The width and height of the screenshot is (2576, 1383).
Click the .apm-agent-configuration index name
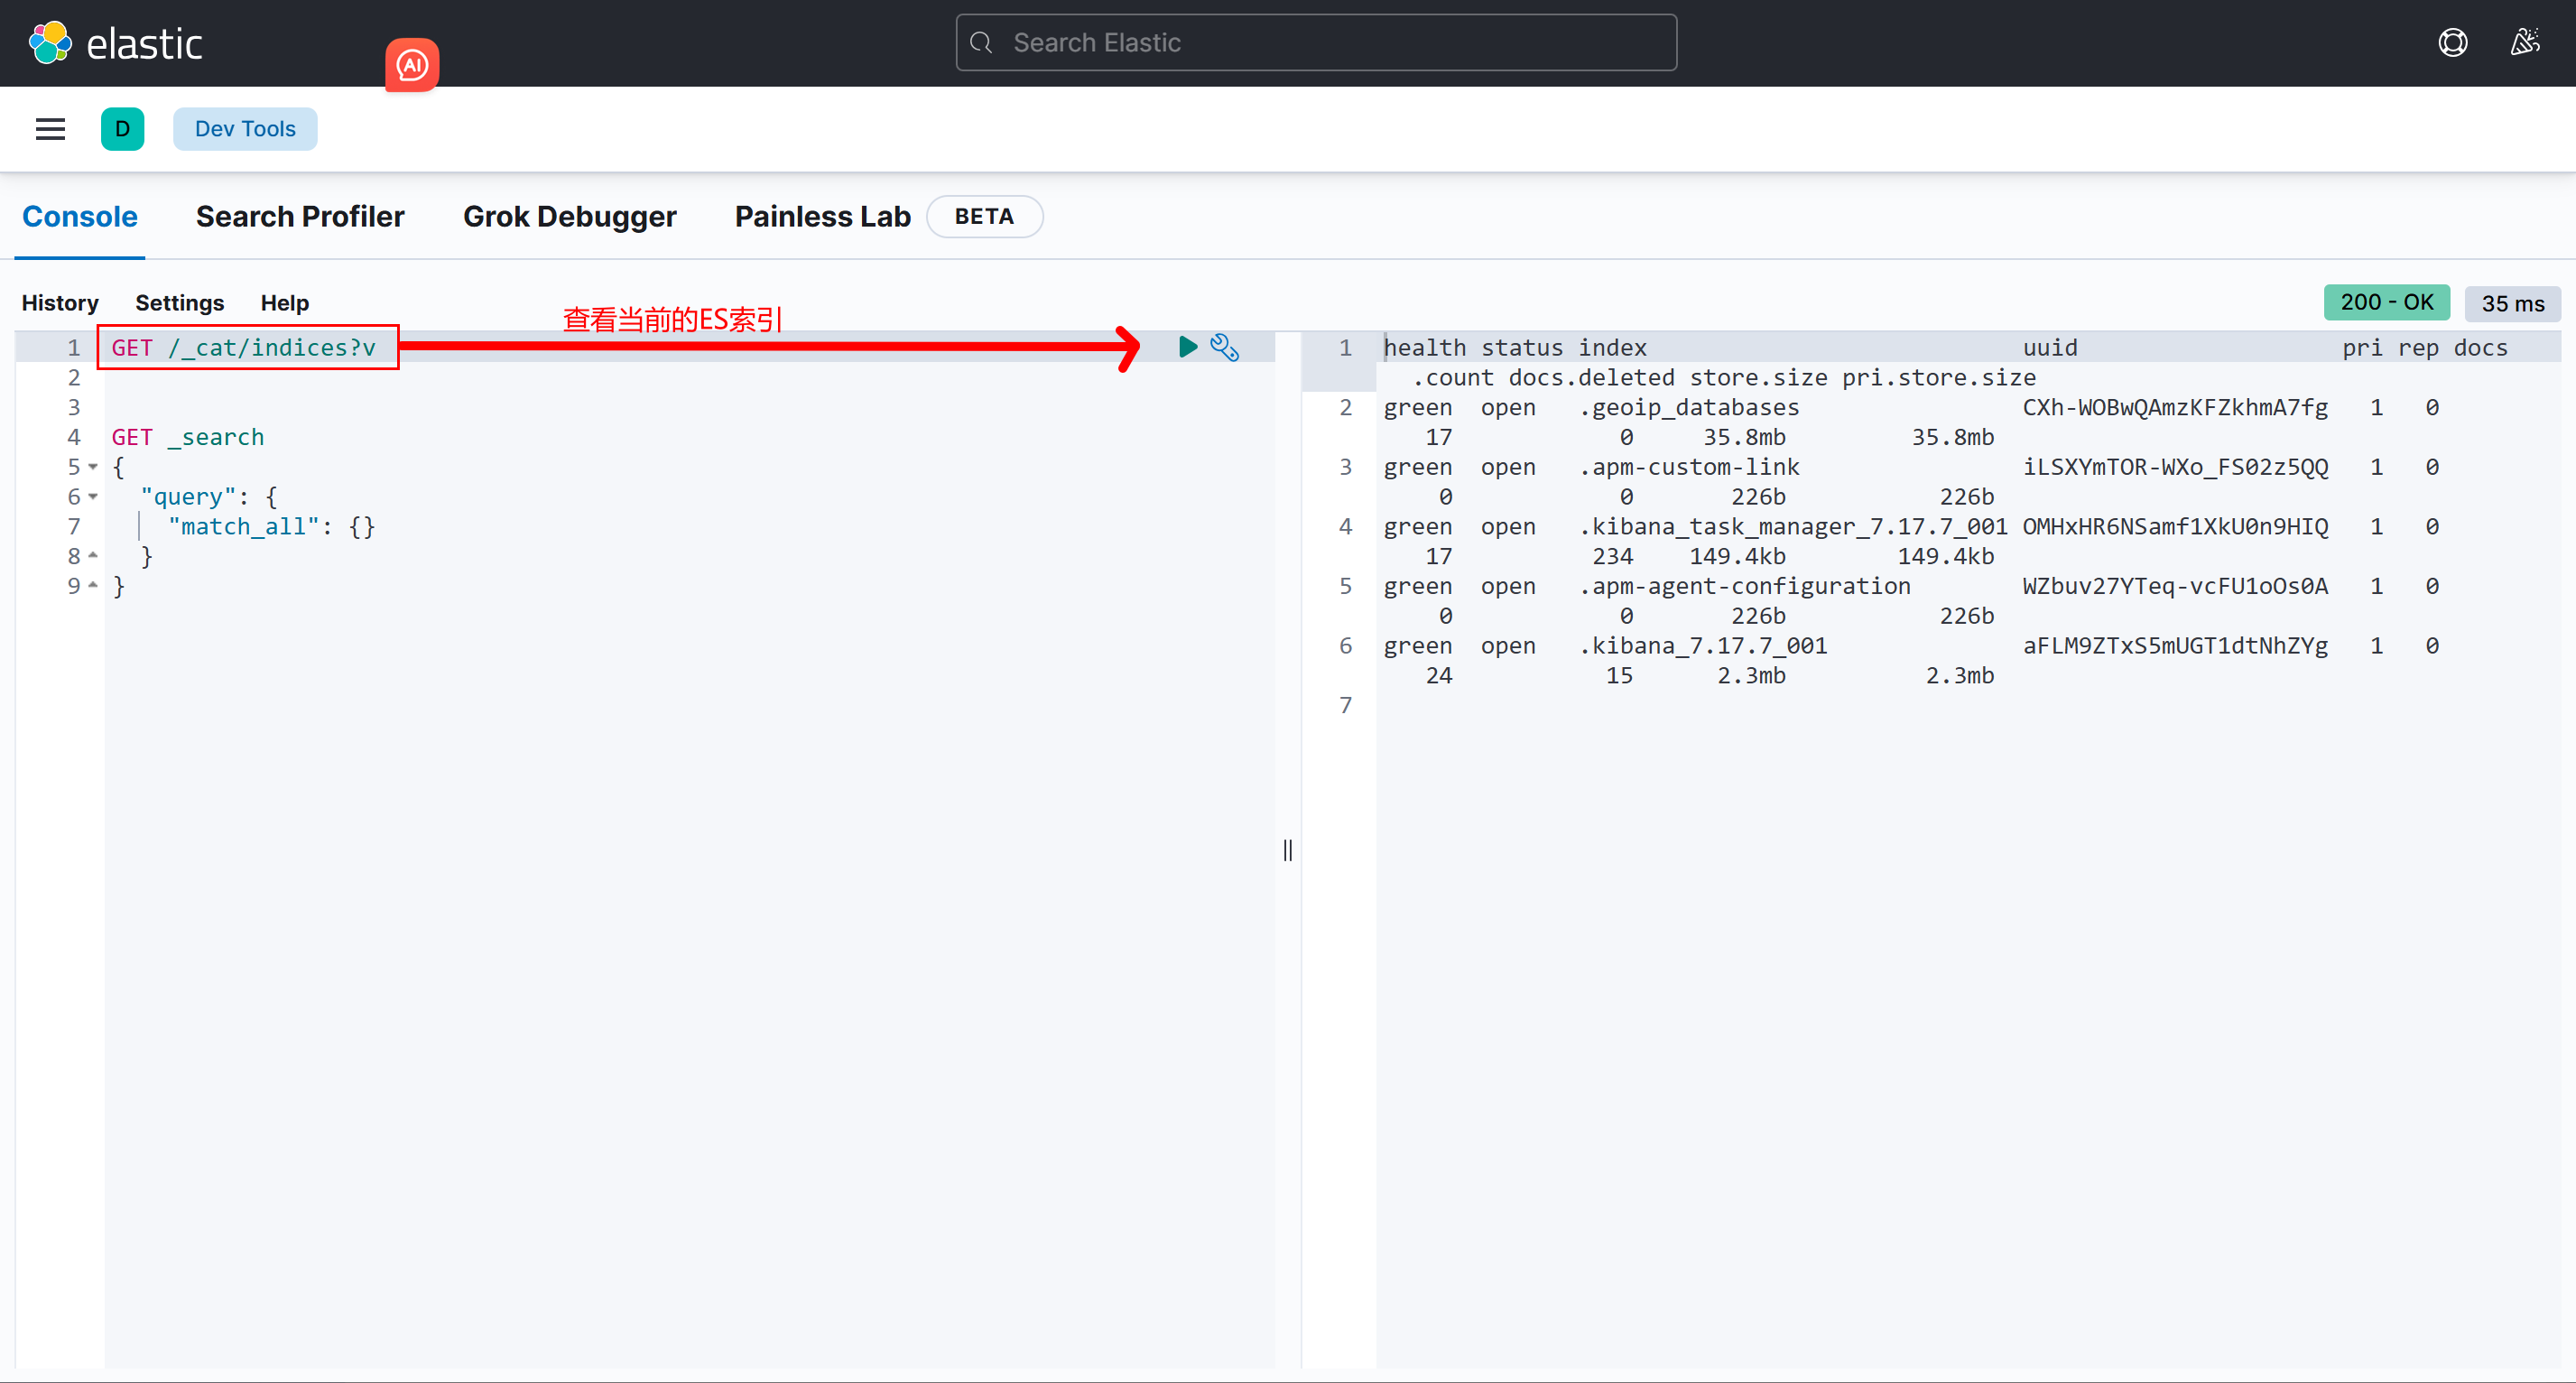tap(1745, 586)
